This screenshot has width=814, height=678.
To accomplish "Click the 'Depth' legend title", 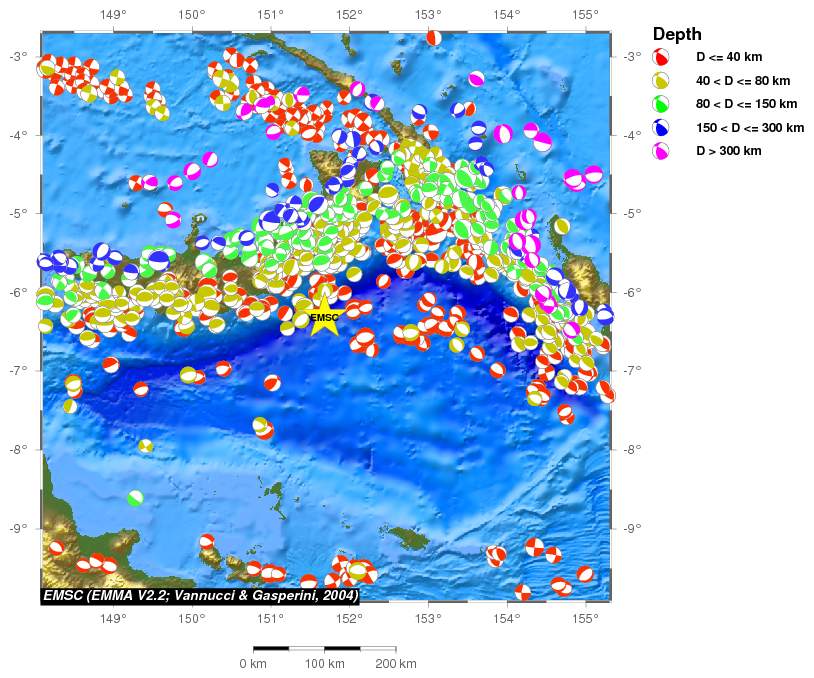I will click(677, 34).
